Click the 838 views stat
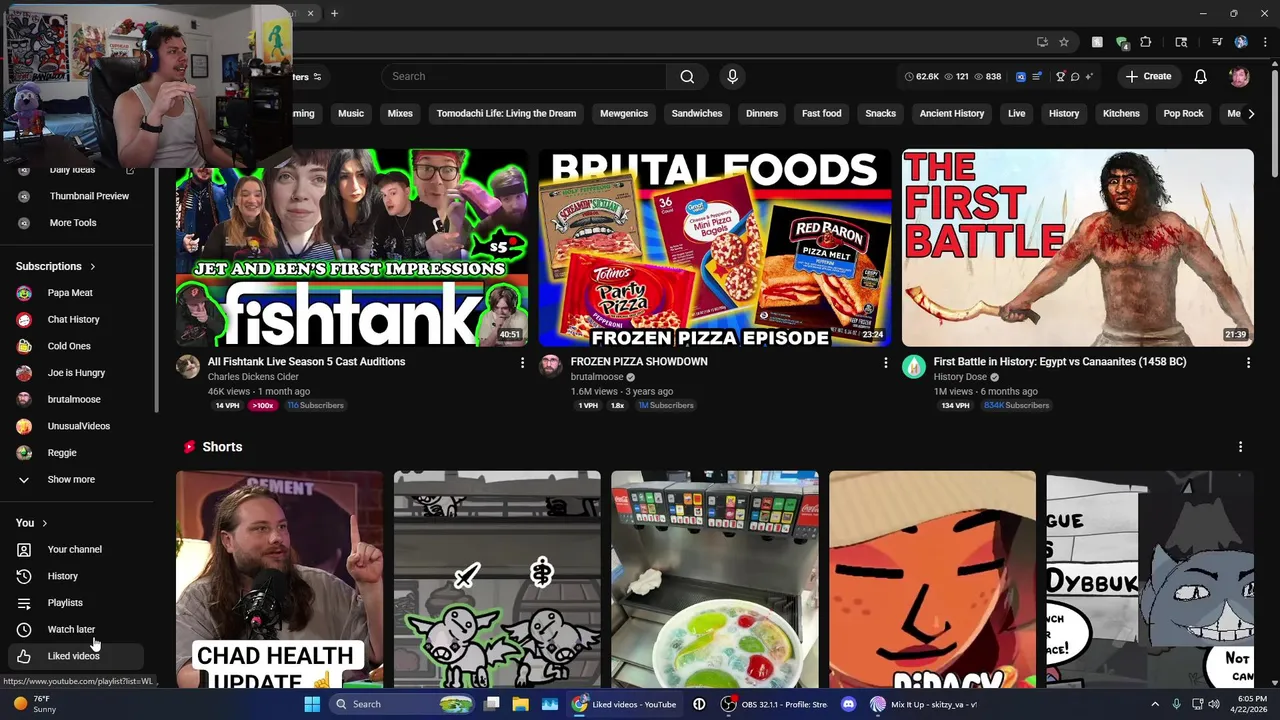 [987, 76]
